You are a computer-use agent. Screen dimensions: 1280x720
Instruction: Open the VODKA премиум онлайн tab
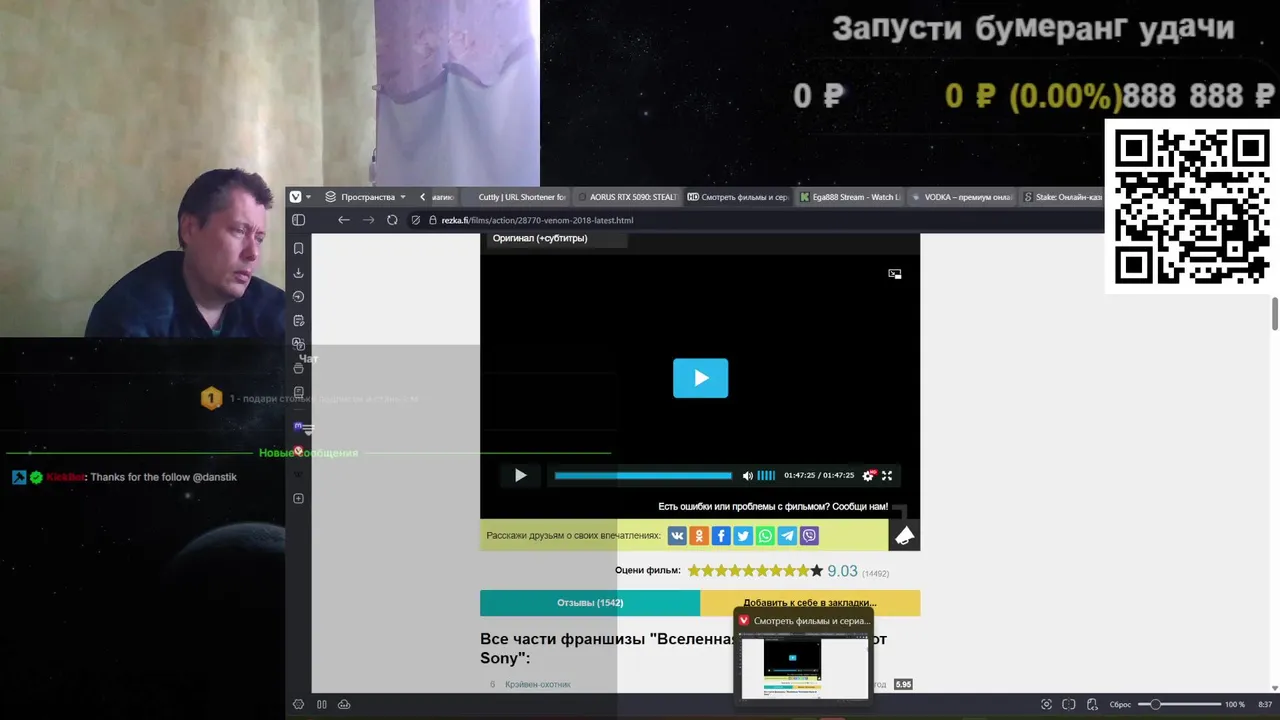(x=962, y=197)
